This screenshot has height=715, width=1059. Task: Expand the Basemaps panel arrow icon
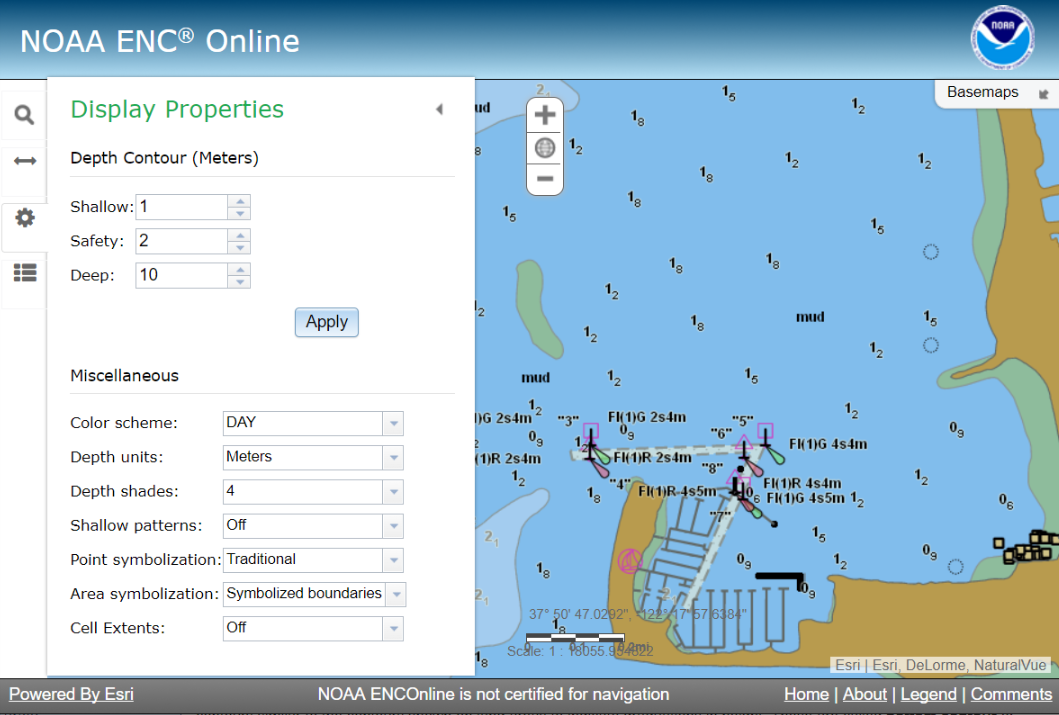click(x=1044, y=94)
